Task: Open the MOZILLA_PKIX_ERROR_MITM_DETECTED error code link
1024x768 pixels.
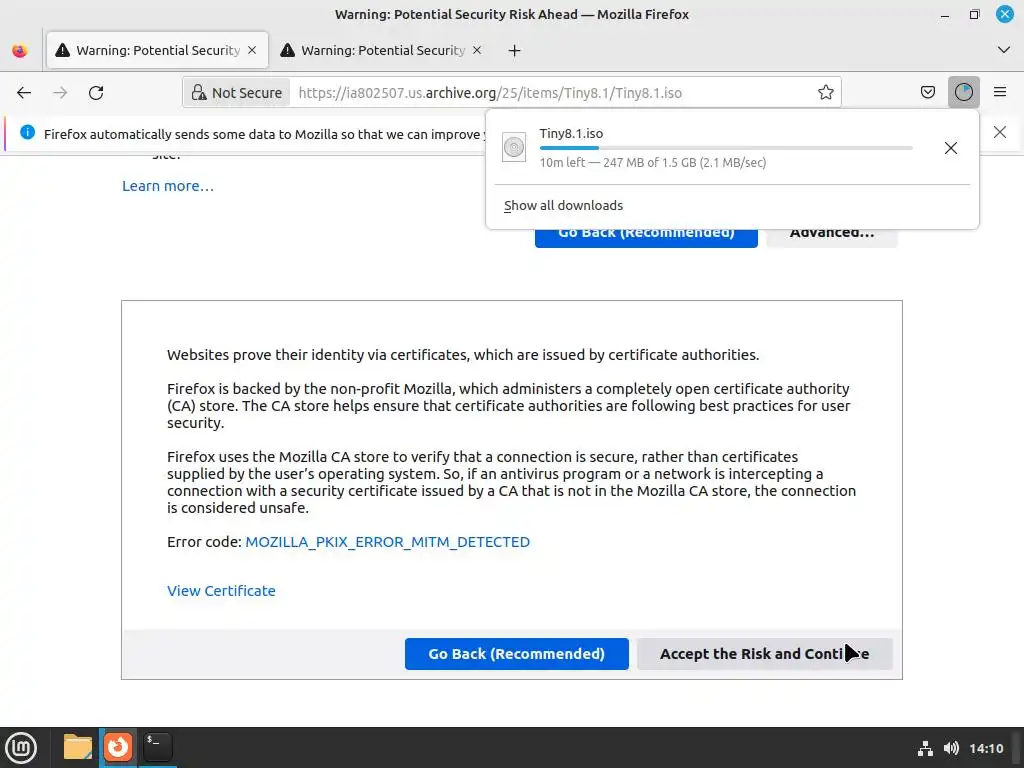Action: (387, 542)
